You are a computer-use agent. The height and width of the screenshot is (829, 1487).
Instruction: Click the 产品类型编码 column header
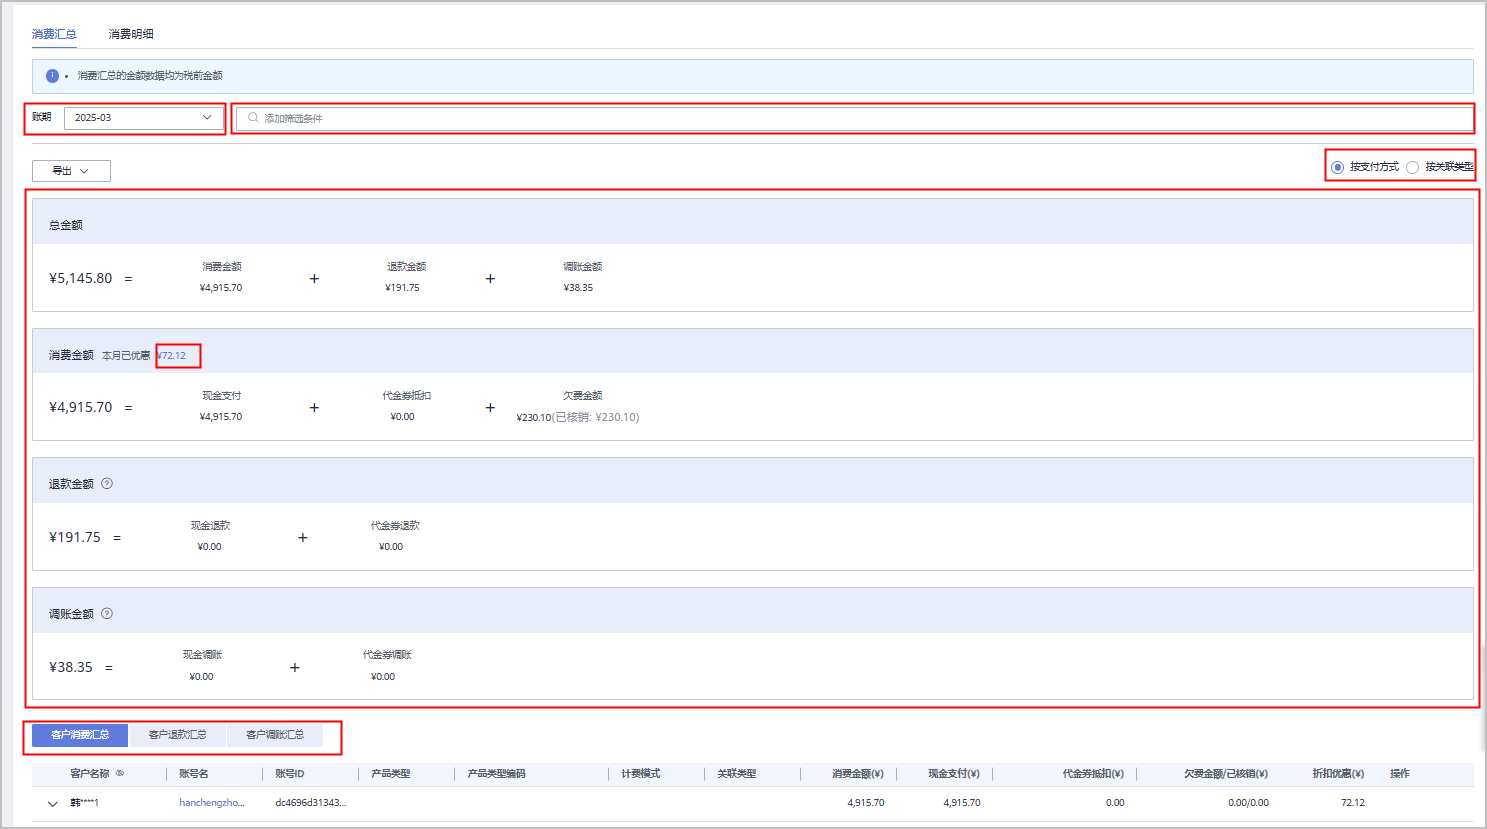tap(497, 774)
